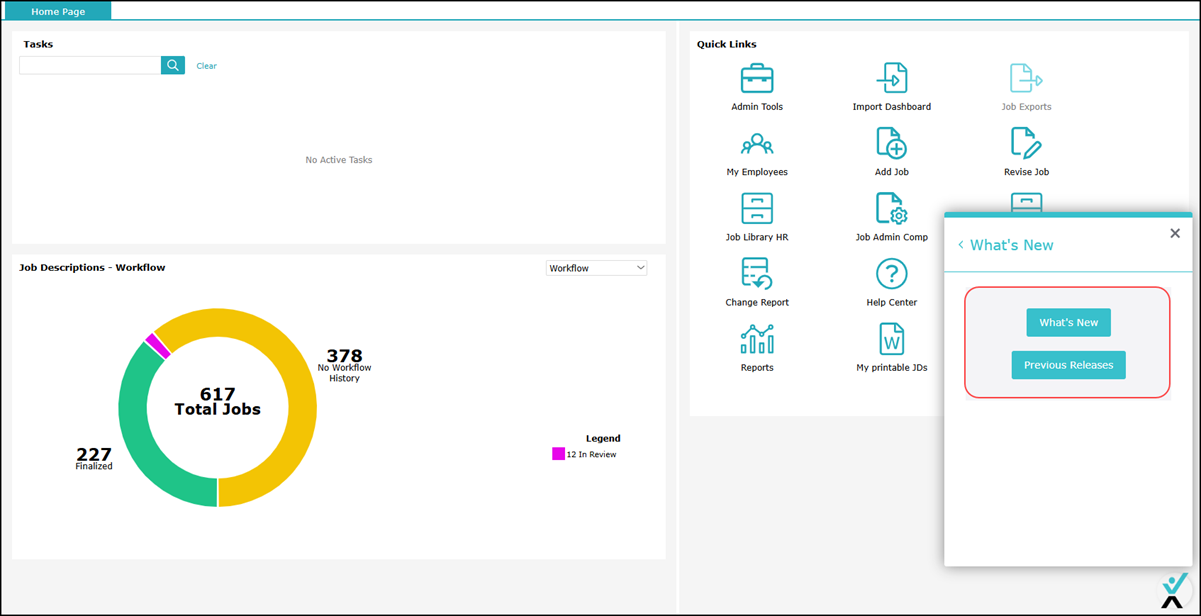Click the Clear link beside search
The height and width of the screenshot is (616, 1201).
(x=206, y=66)
